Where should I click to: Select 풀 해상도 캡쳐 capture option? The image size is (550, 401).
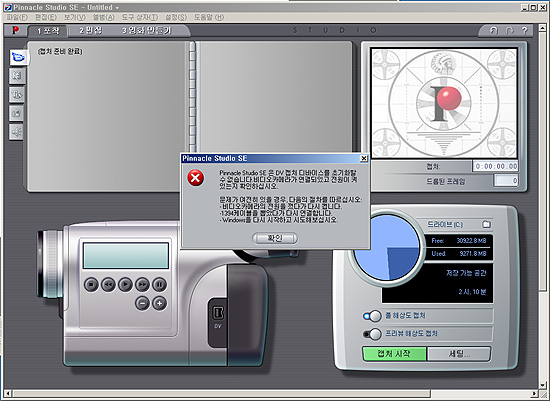tap(373, 316)
